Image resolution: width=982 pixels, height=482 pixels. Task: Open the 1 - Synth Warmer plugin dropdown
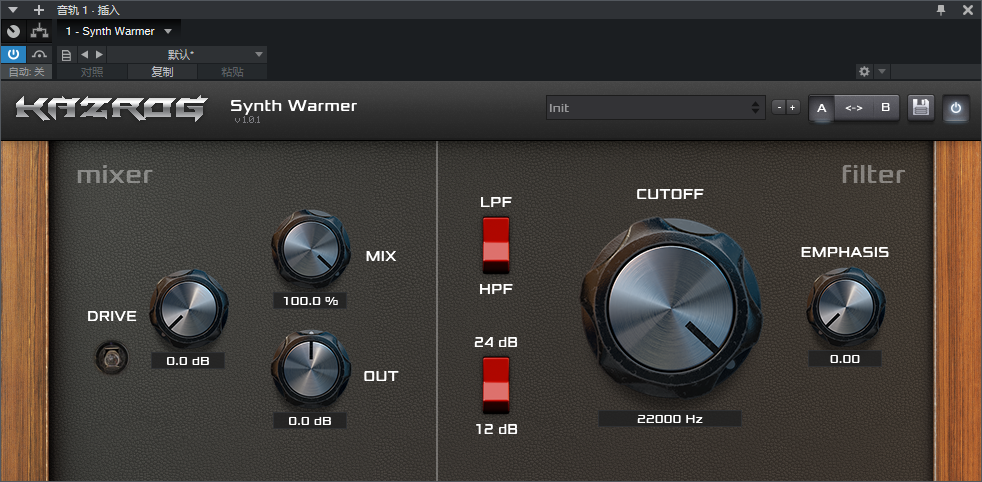pyautogui.click(x=119, y=31)
